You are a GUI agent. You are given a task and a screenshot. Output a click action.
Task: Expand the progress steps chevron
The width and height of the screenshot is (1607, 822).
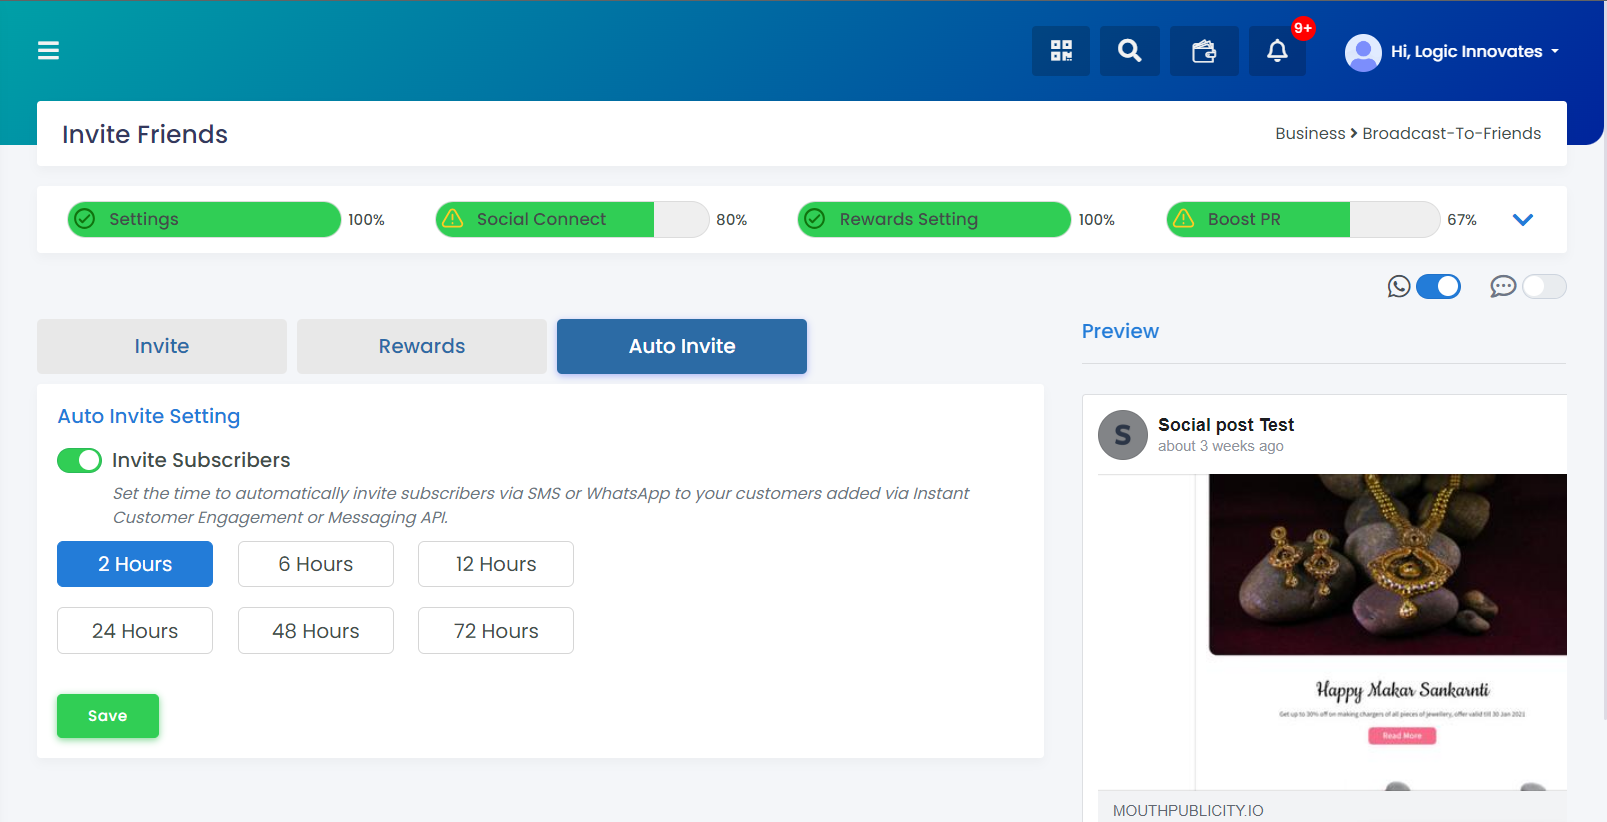coord(1523,220)
